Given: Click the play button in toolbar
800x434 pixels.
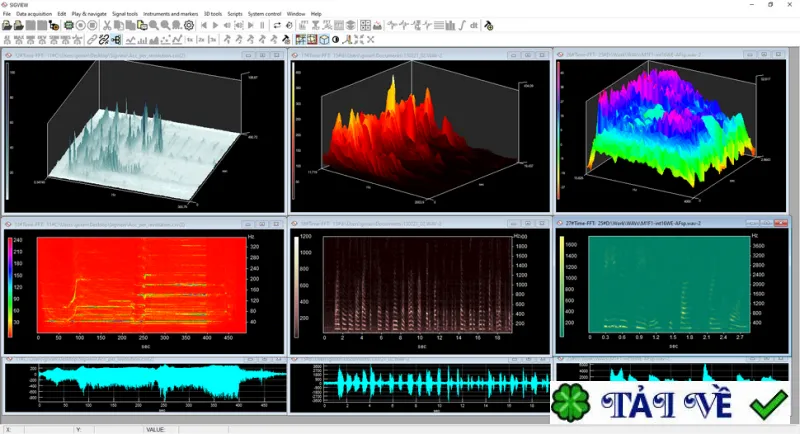Looking at the screenshot, I should coord(215,25).
